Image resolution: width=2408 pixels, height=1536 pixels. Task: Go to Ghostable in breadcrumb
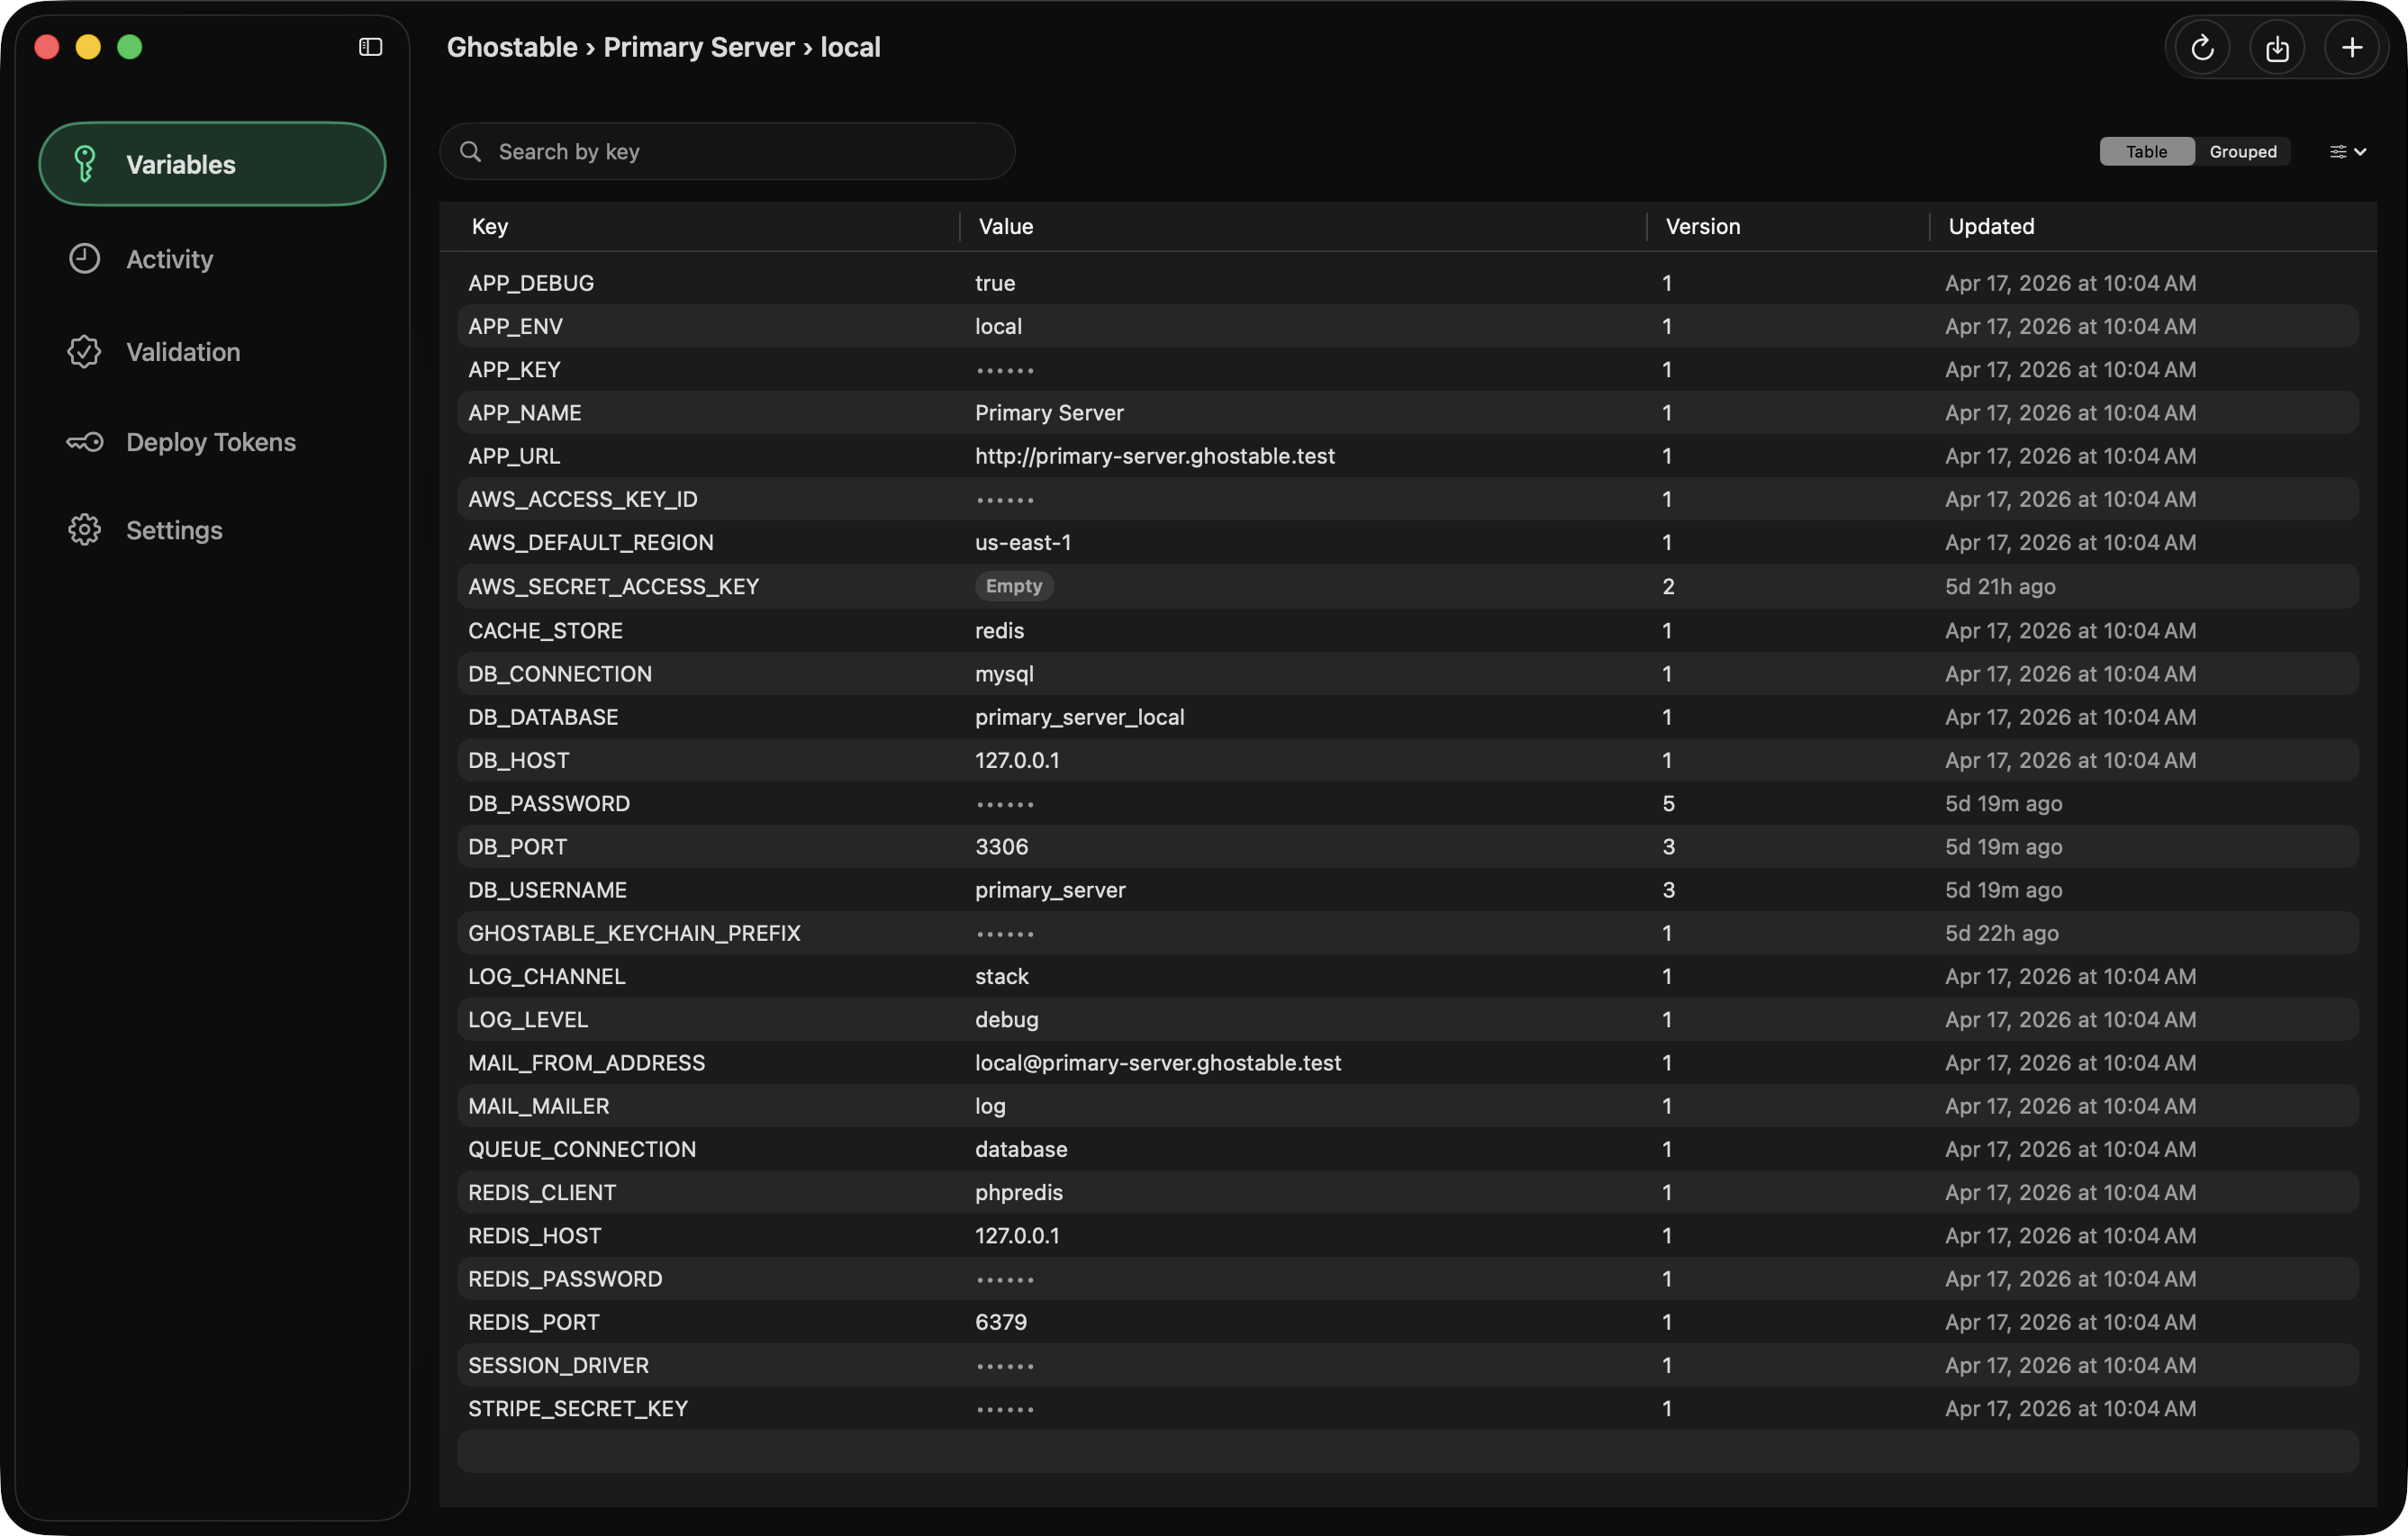512,47
